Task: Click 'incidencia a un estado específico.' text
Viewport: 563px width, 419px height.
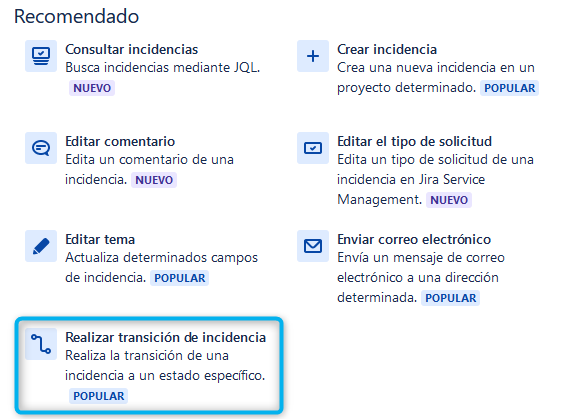Action: [165, 376]
